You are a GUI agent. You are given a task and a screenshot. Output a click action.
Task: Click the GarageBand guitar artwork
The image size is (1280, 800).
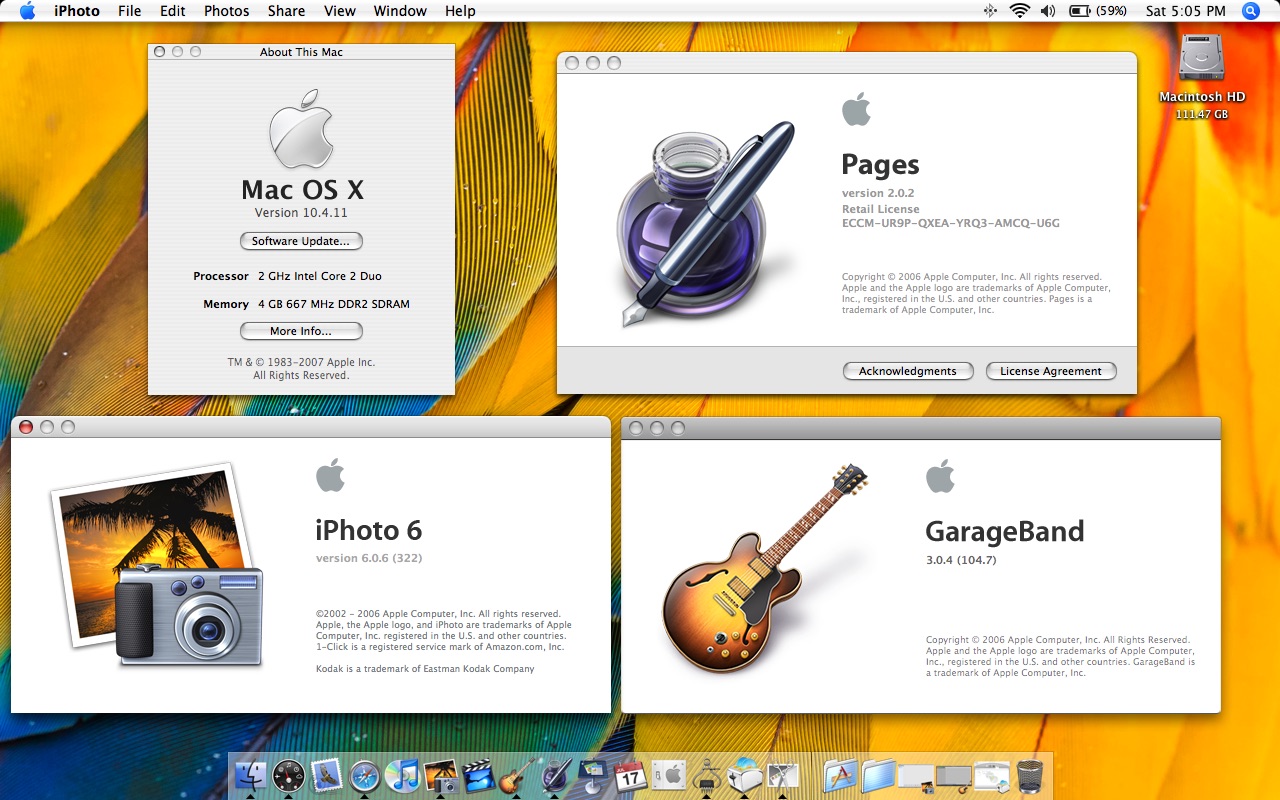pyautogui.click(x=764, y=570)
